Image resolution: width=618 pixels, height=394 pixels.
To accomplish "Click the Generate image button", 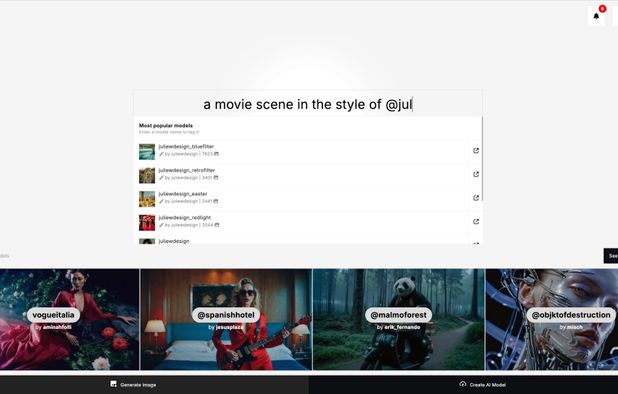I will (x=154, y=385).
